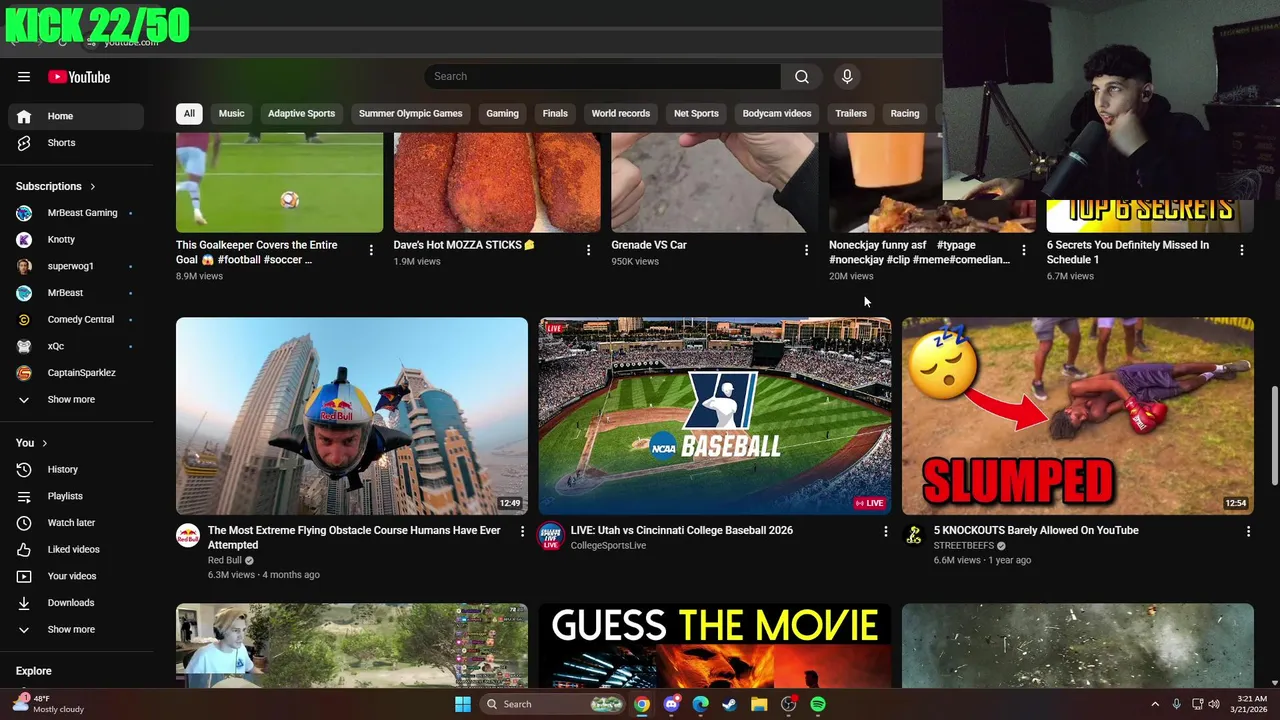Open options for Noneckjay funny short
The image size is (1280, 720).
click(x=1023, y=250)
